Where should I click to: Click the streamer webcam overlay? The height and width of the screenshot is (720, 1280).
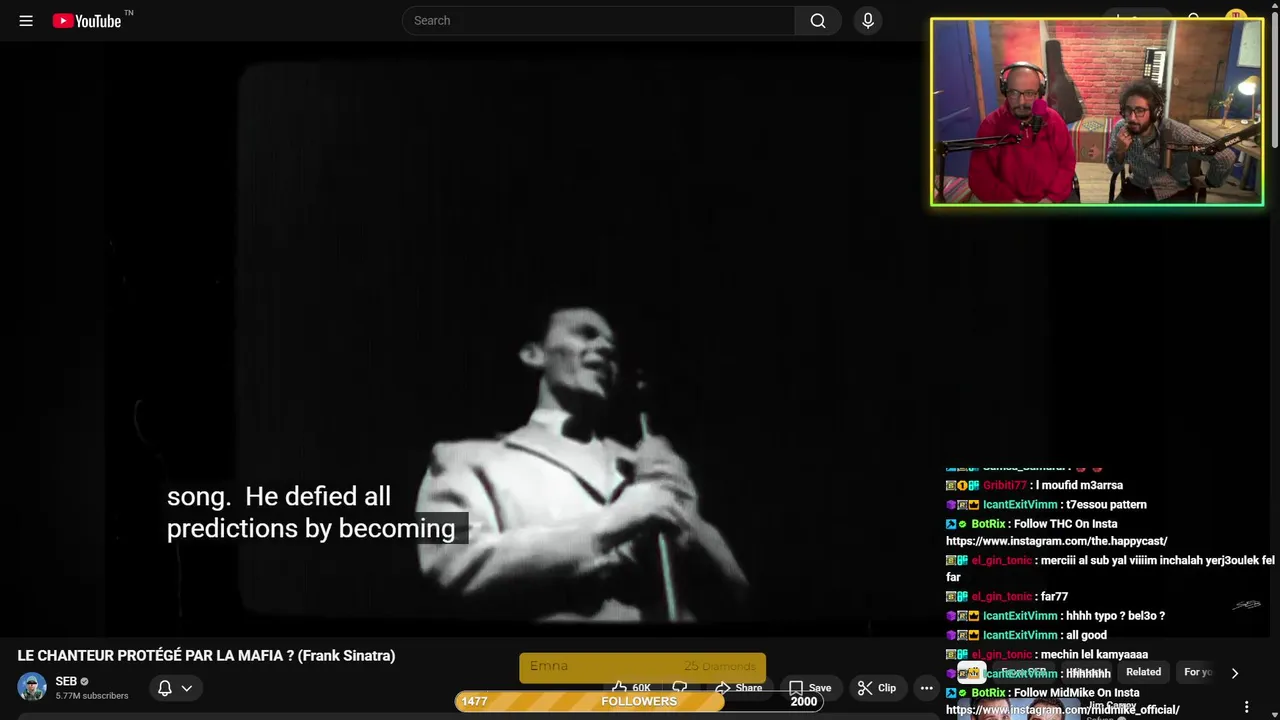tap(1097, 112)
